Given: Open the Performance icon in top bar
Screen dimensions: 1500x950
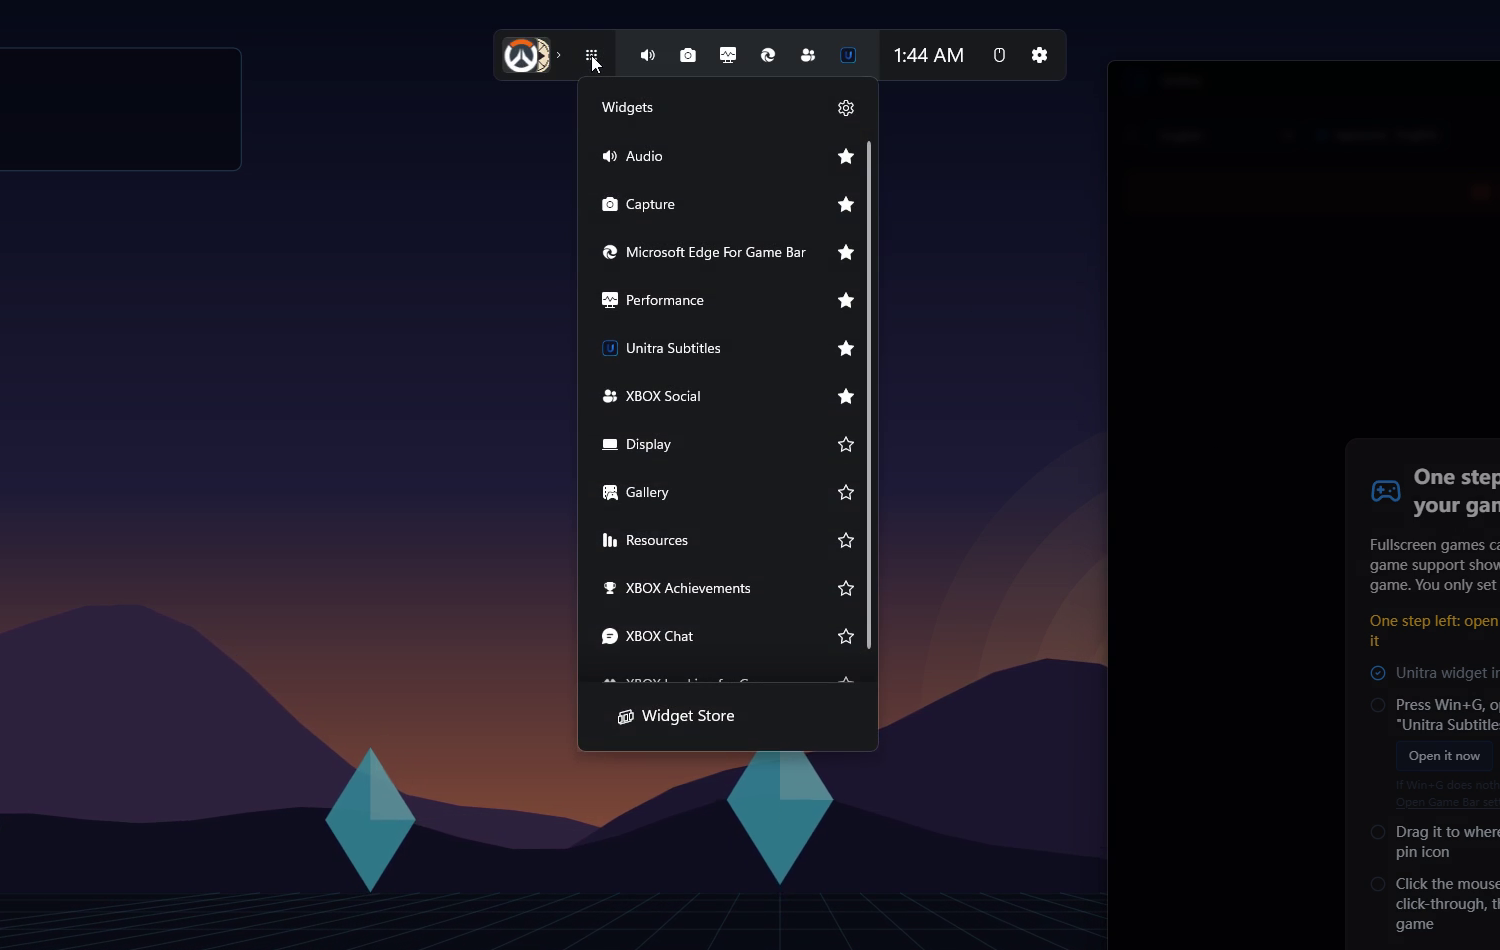Looking at the screenshot, I should pos(728,55).
